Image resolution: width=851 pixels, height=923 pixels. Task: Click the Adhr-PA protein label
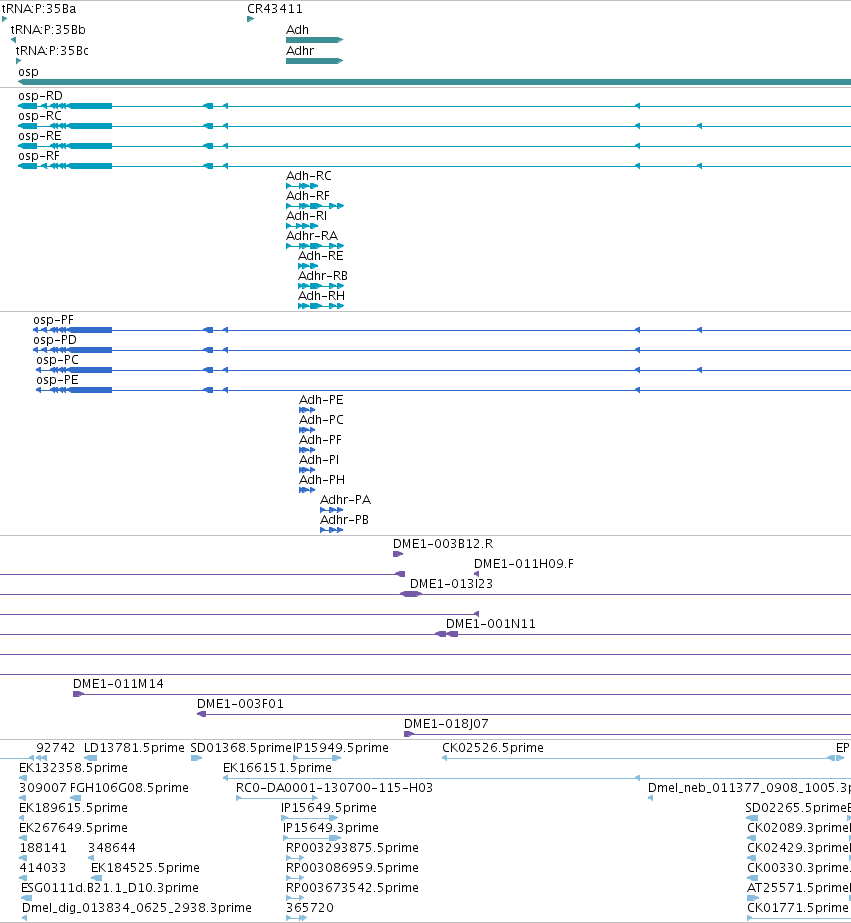[x=345, y=500]
